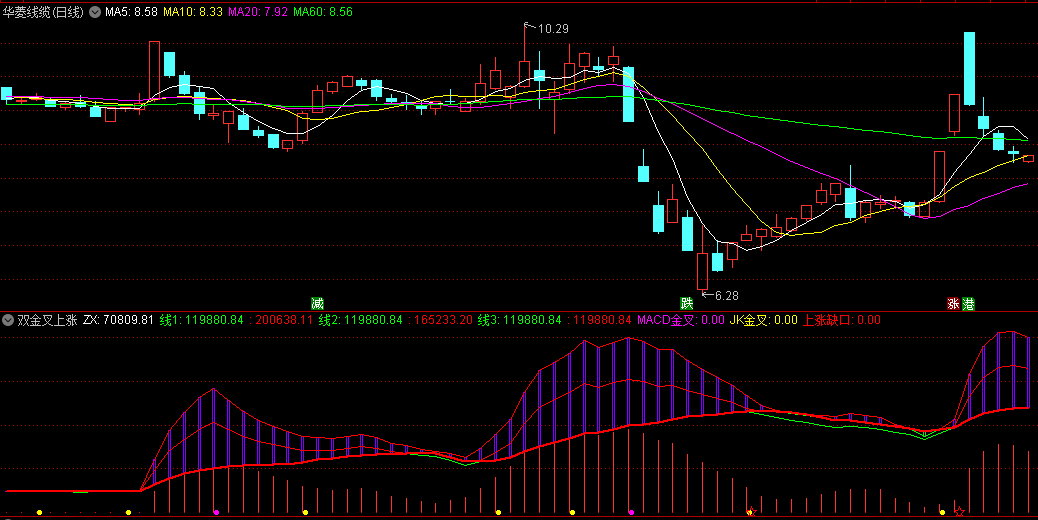The image size is (1038, 520).
Task: Expand the dropdown icon beside 双金叉上涨
Action: click(8, 320)
